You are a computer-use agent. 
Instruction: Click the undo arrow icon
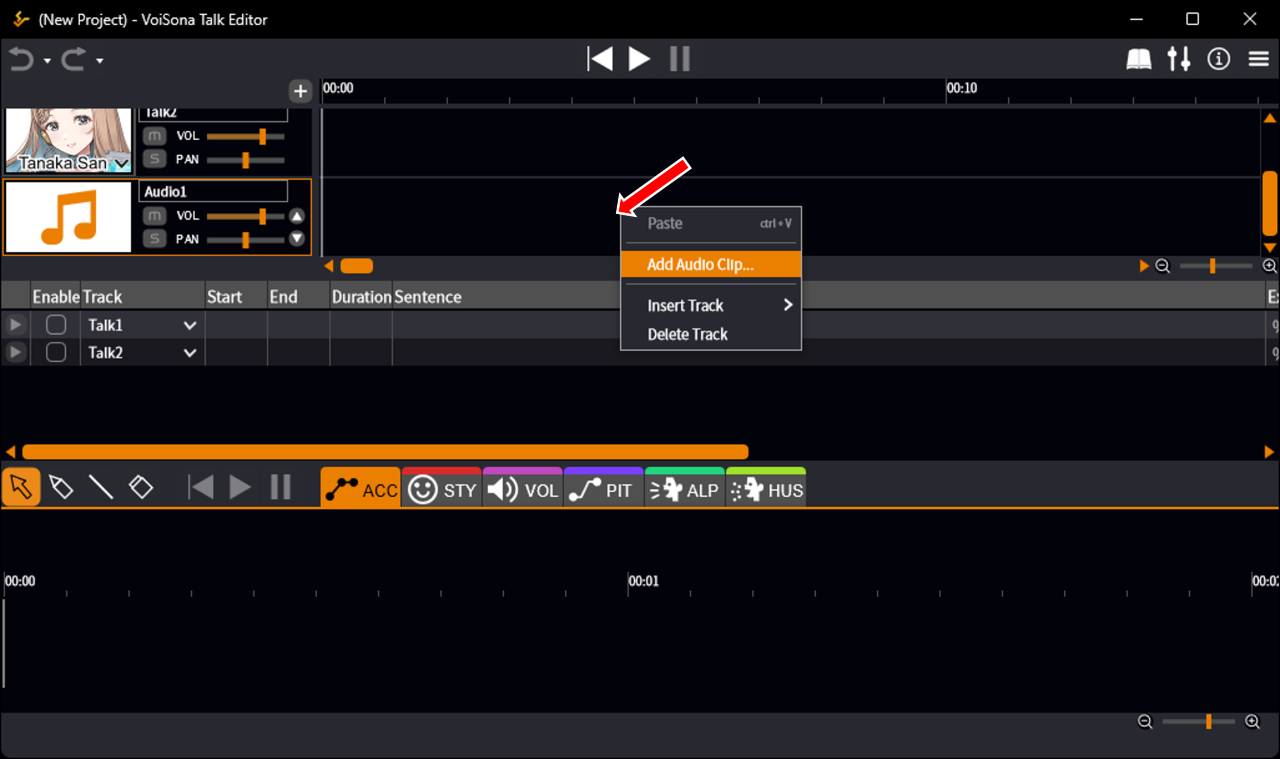(x=21, y=60)
